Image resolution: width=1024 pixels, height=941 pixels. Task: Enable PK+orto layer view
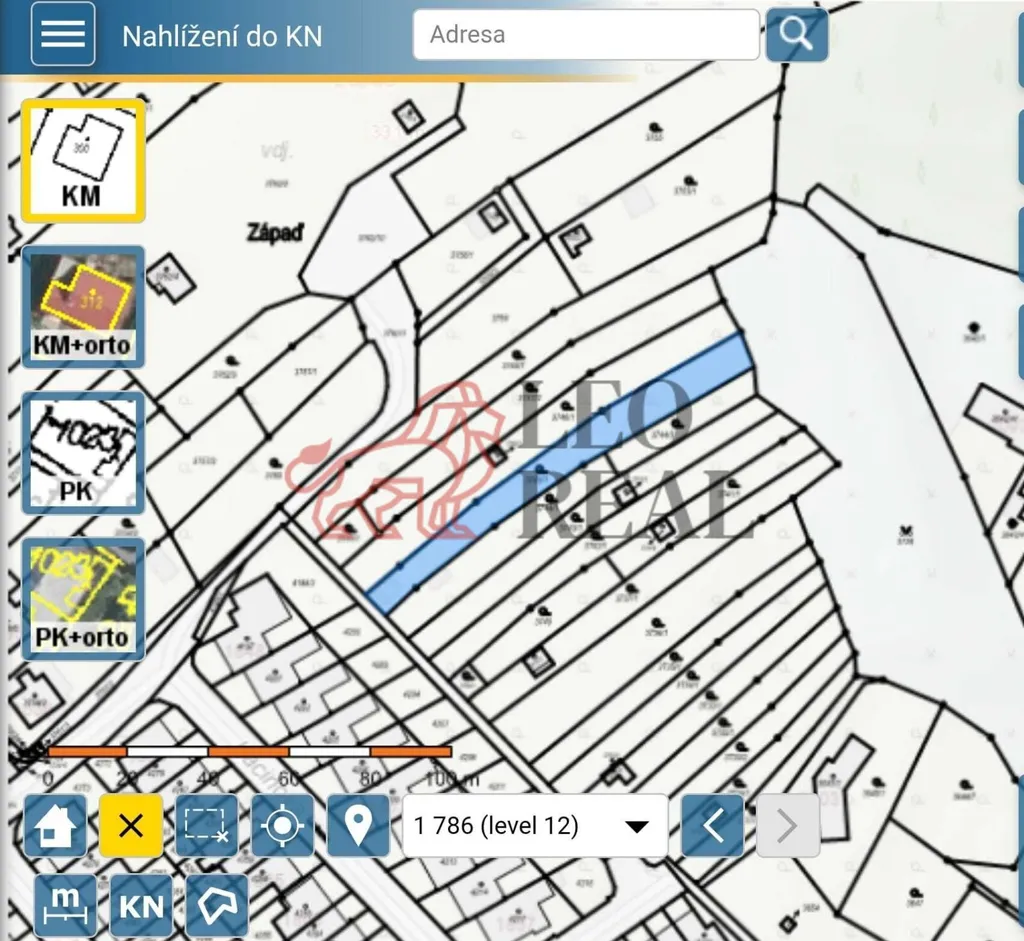click(83, 599)
